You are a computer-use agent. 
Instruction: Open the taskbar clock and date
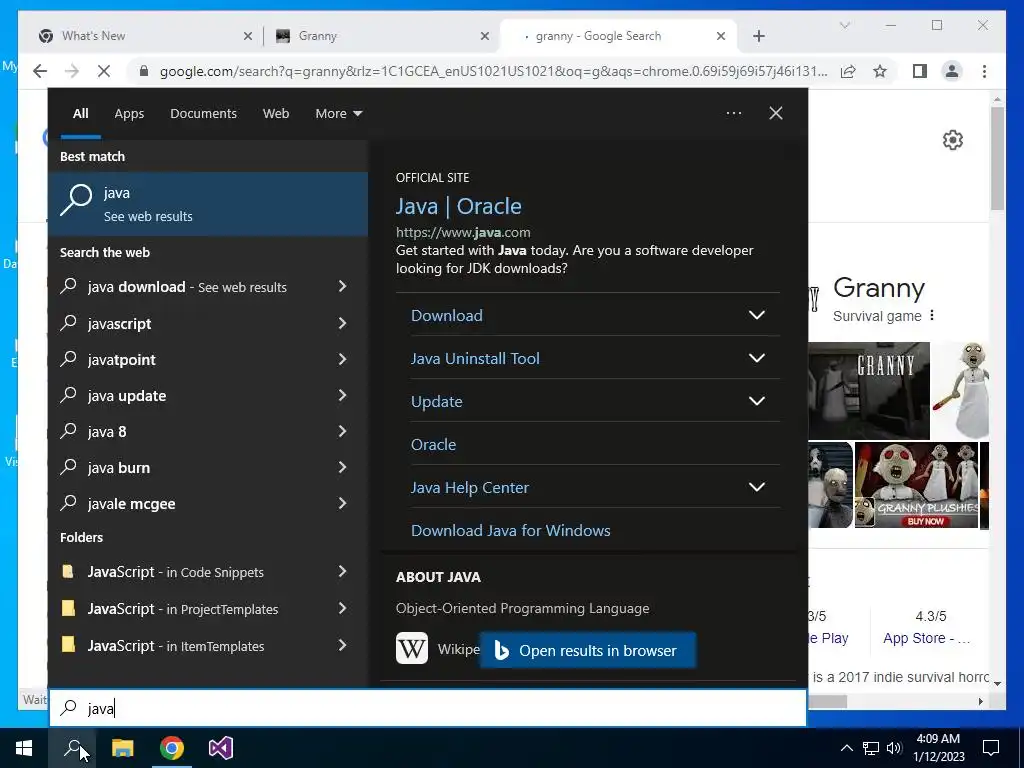(938, 748)
